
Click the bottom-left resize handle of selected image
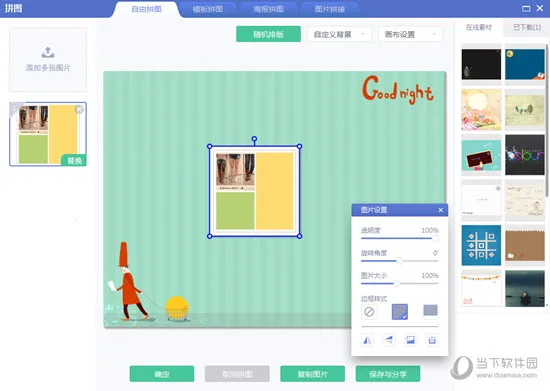pos(210,236)
